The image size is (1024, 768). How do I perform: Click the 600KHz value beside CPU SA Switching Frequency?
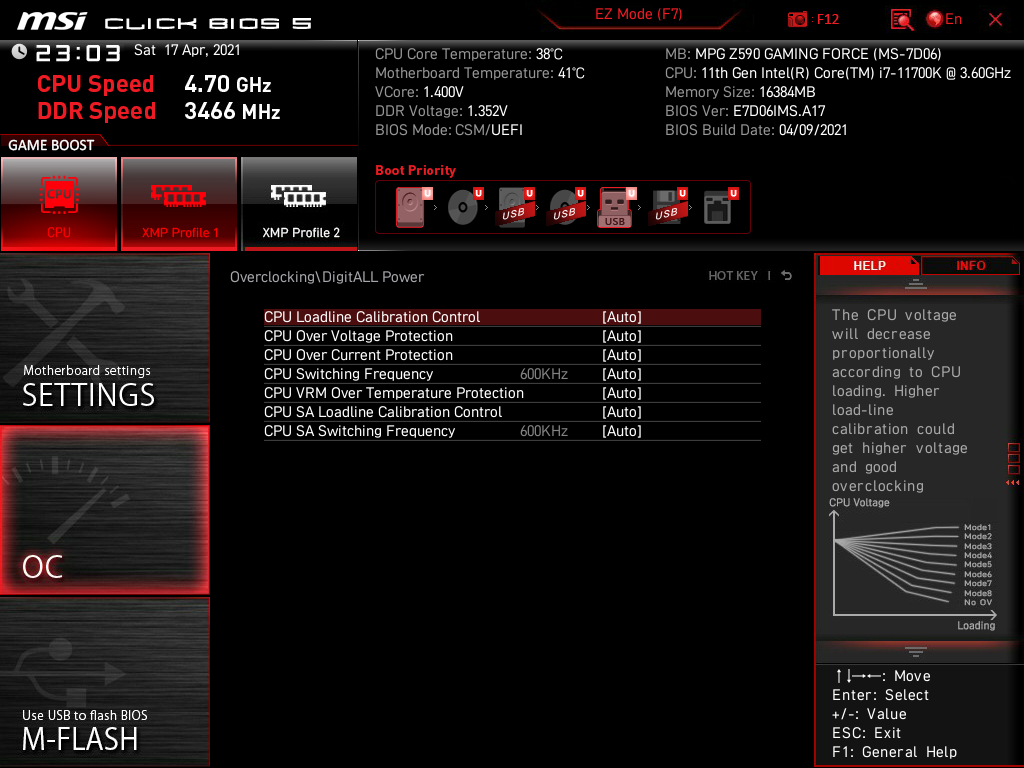543,430
